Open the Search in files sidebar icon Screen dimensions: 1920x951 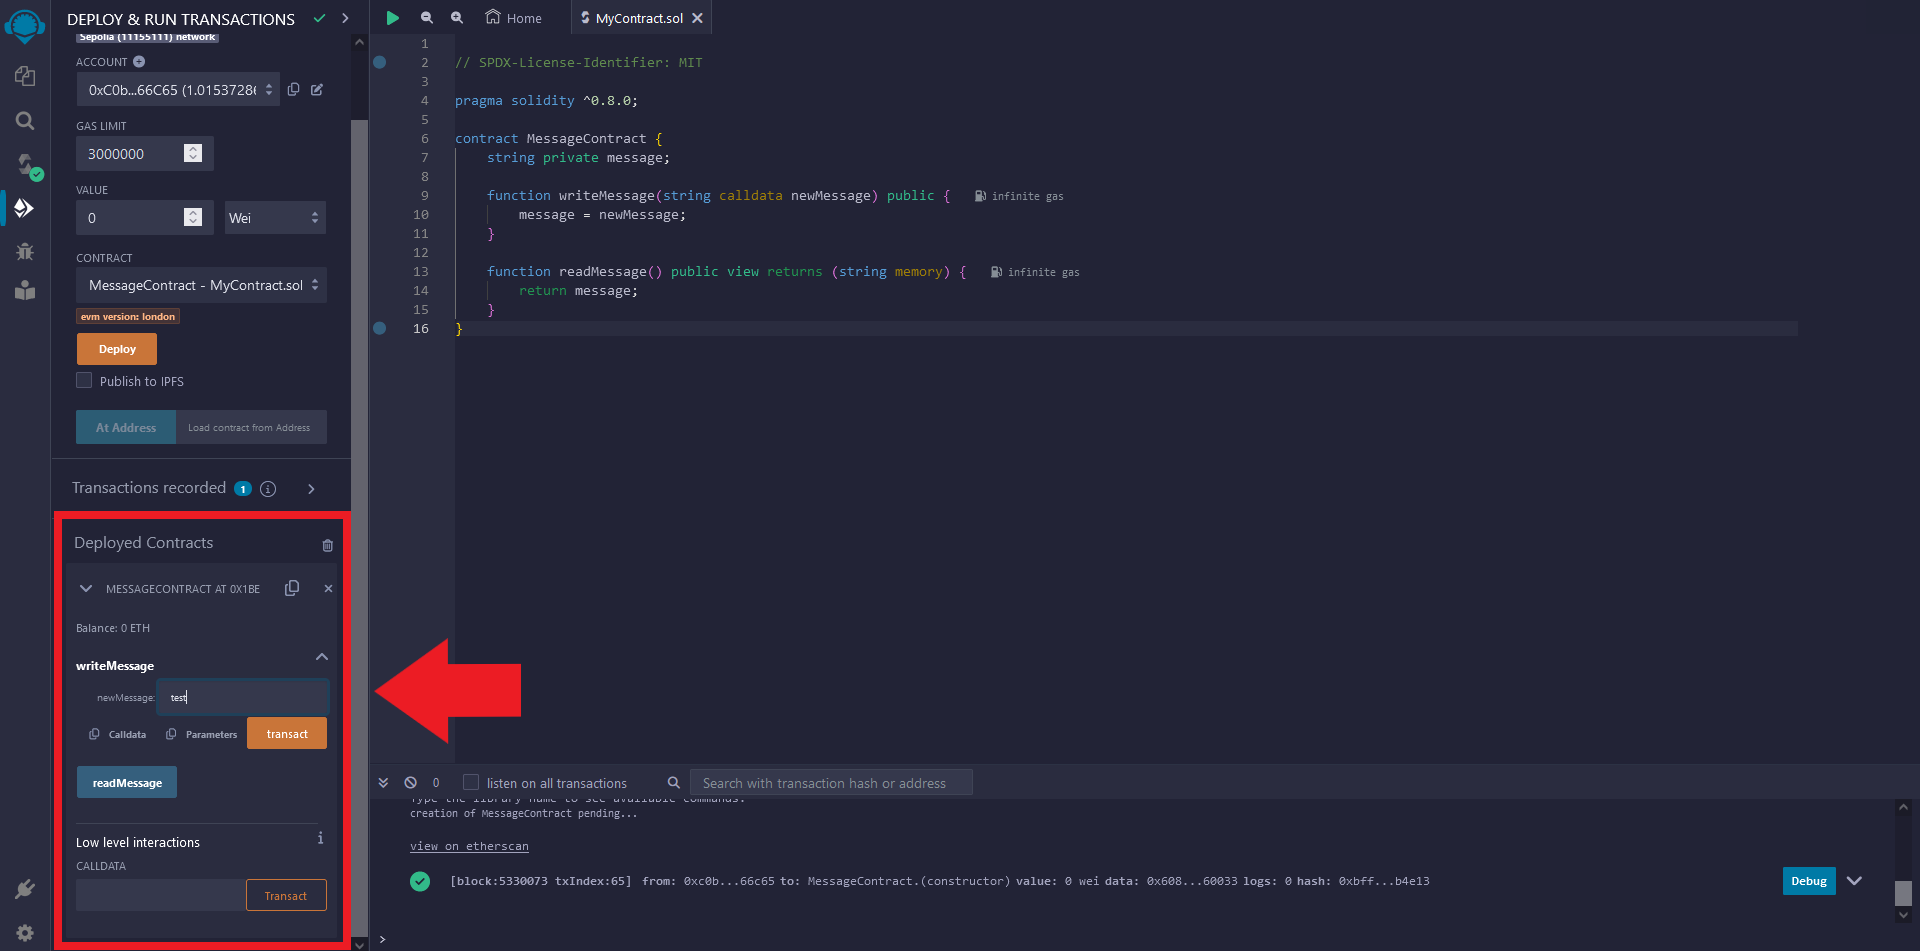click(25, 121)
